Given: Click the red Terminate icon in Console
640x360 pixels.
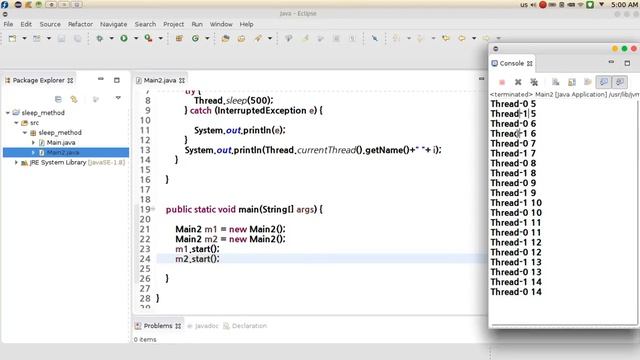Looking at the screenshot, I should (502, 82).
